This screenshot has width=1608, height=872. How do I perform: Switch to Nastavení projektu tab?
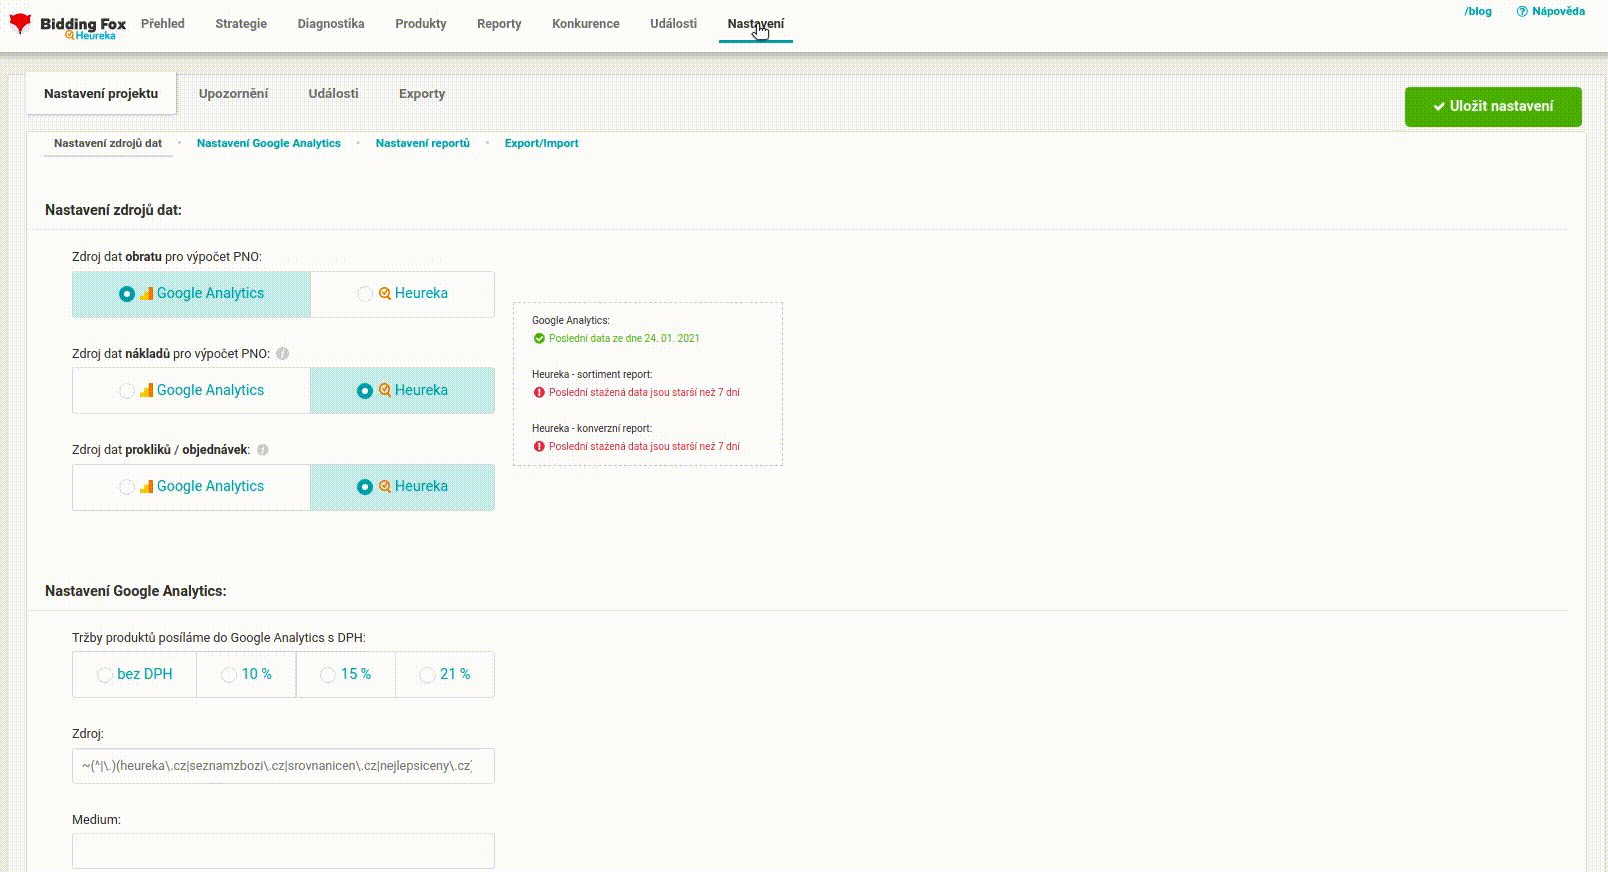101,94
